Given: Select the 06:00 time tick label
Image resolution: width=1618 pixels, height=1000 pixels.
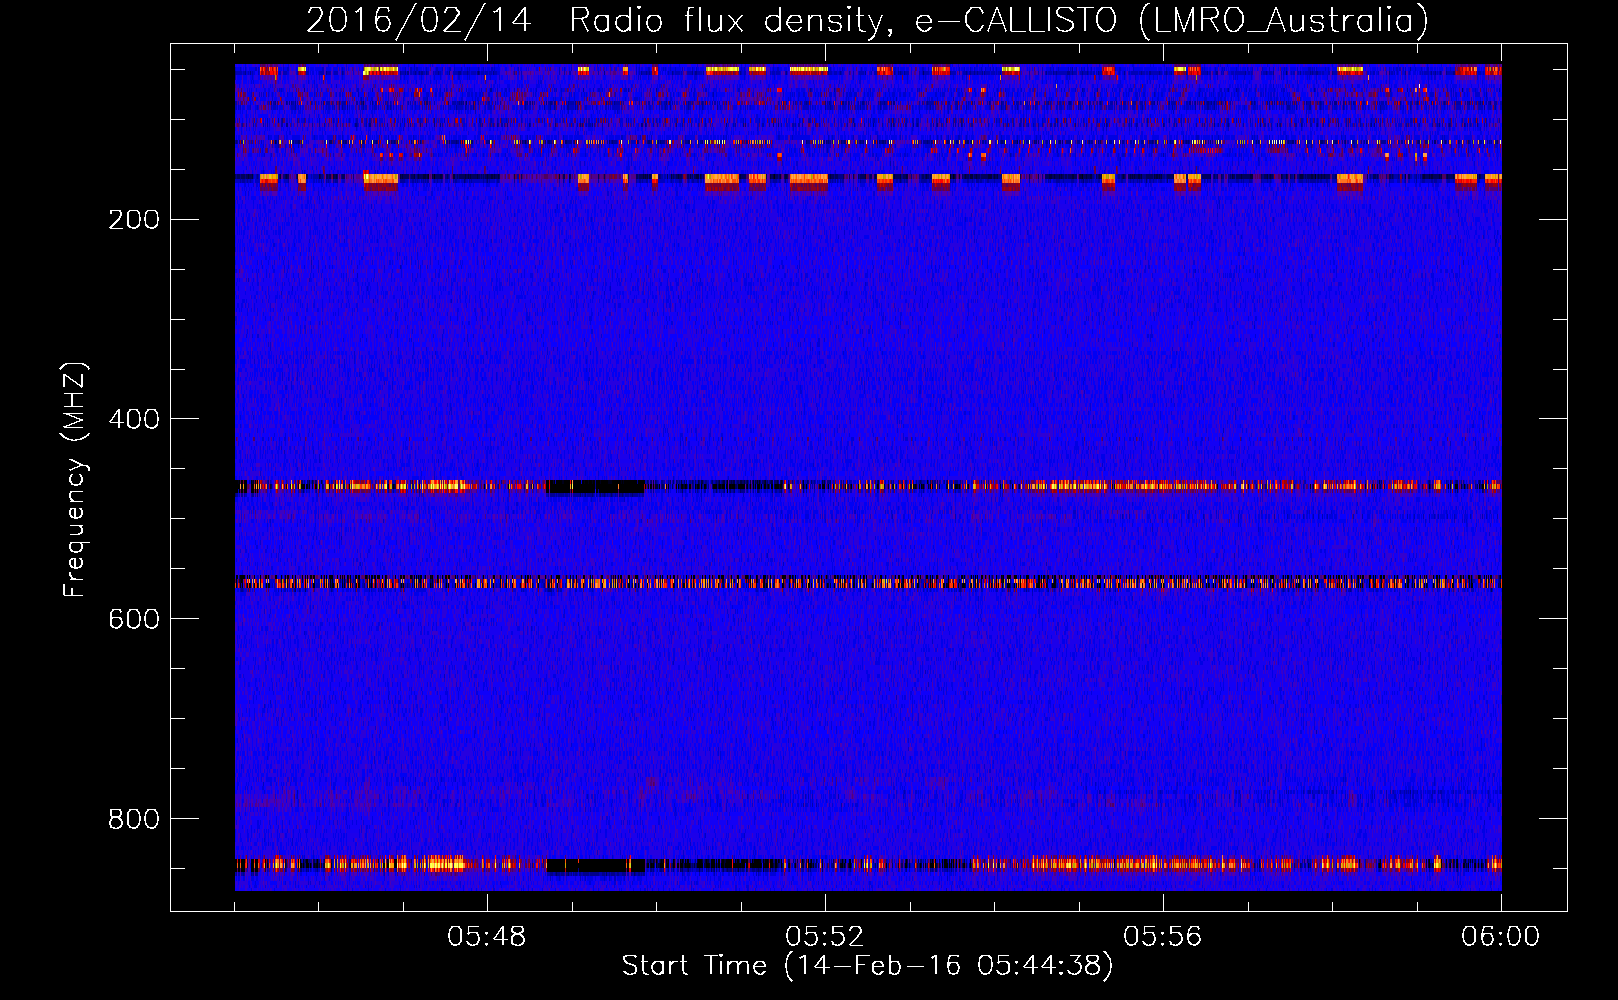Looking at the screenshot, I should pos(1501,937).
